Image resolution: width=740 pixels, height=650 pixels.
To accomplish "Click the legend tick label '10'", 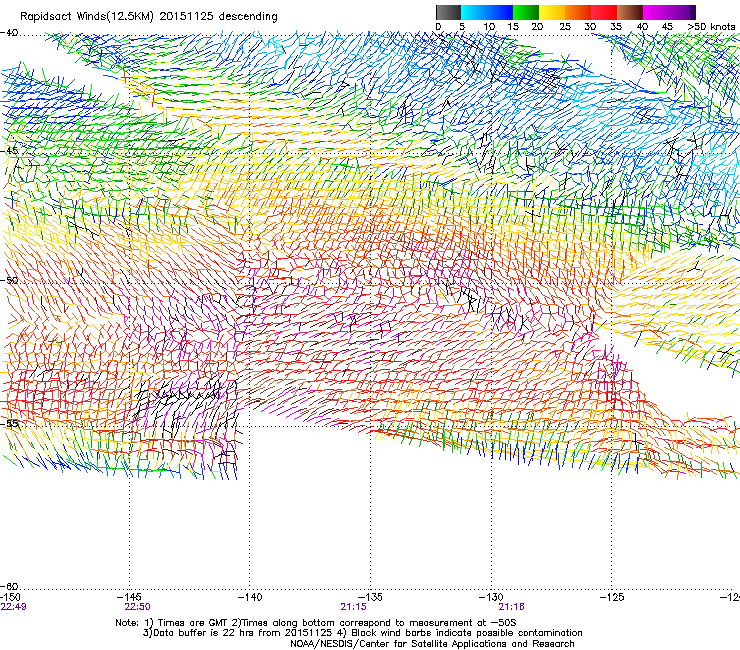I will [x=488, y=27].
